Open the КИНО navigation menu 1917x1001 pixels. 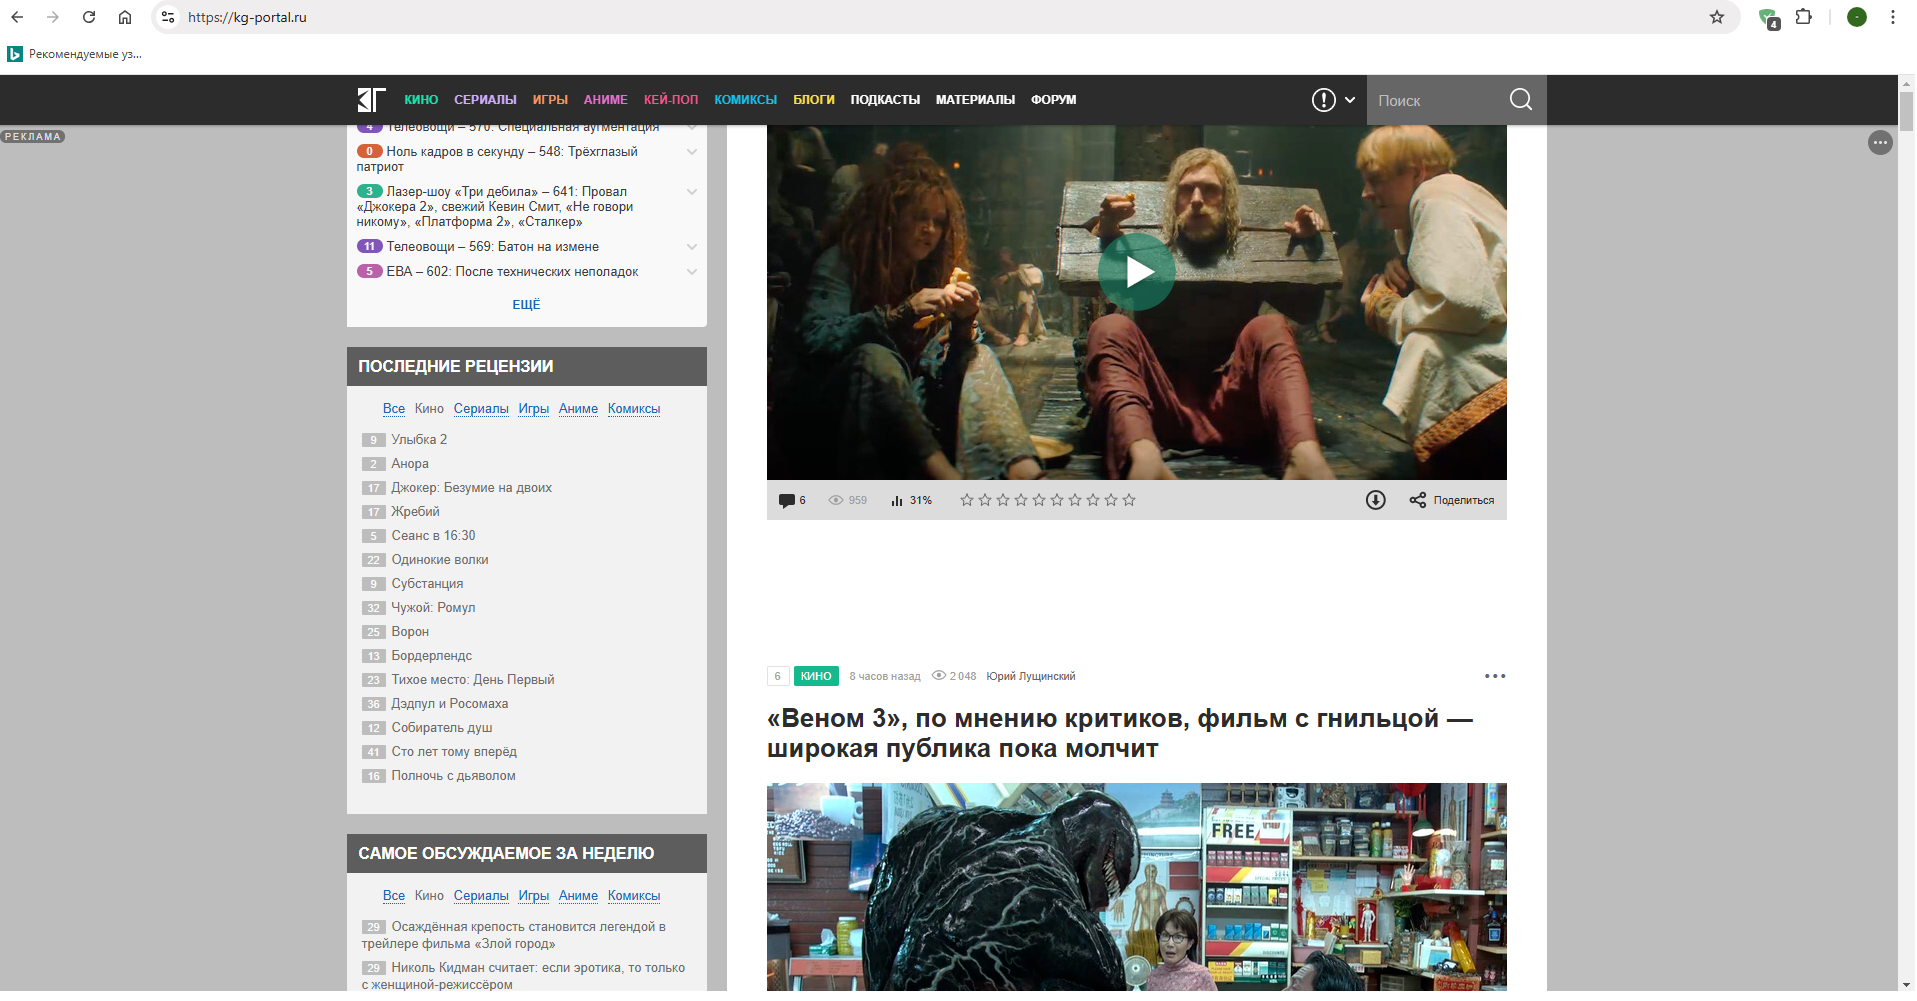tap(421, 100)
